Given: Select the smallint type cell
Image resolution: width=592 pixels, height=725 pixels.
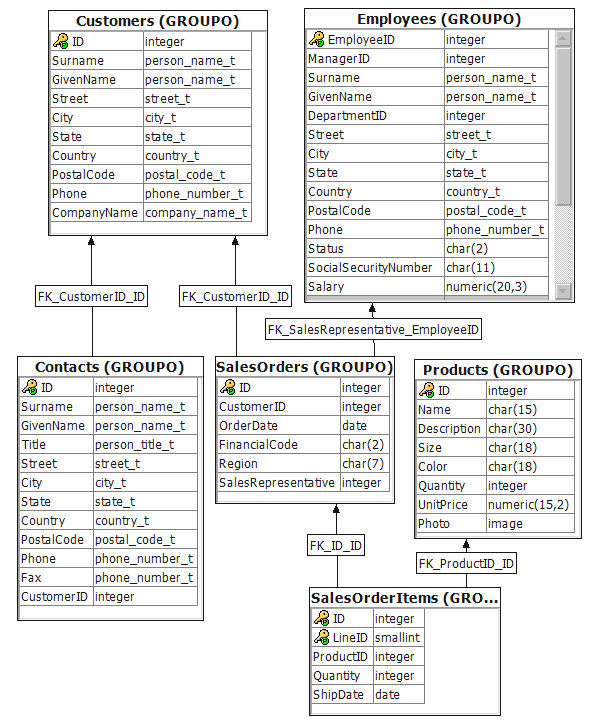Looking at the screenshot, I should point(399,637).
